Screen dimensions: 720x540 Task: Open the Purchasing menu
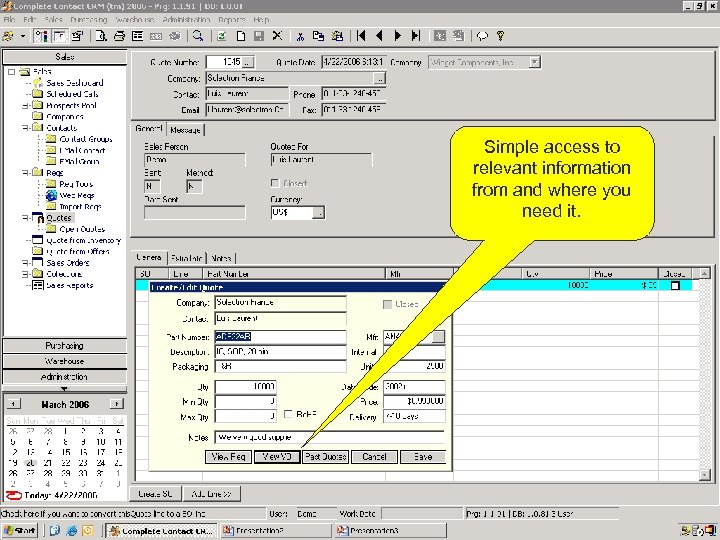point(89,20)
